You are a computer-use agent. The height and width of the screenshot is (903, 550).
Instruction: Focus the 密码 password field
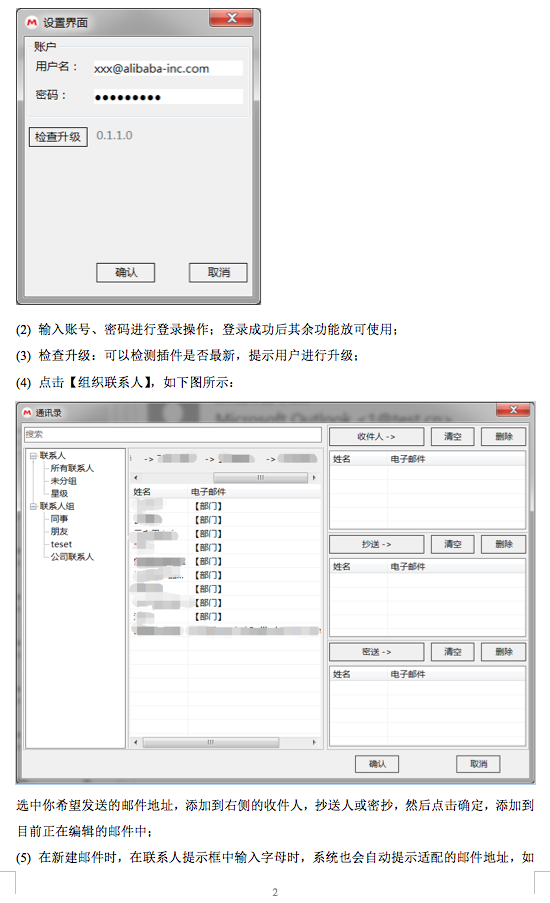[x=168, y=97]
